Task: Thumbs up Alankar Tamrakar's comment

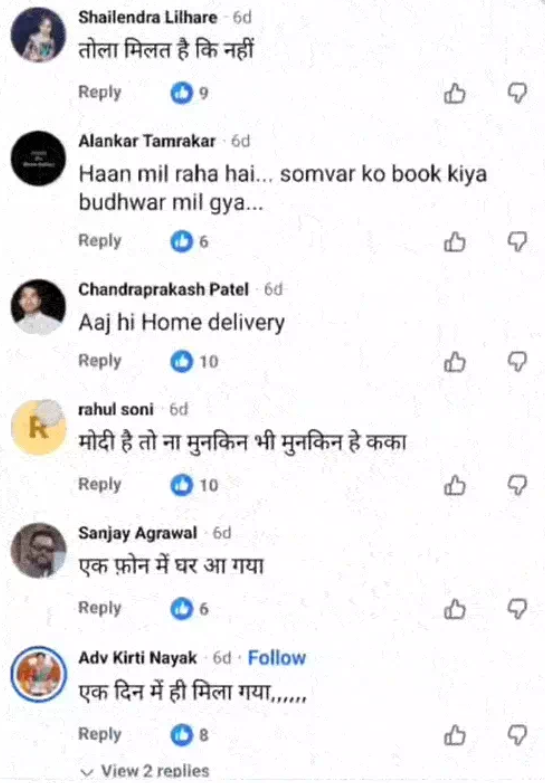Action: click(x=455, y=242)
